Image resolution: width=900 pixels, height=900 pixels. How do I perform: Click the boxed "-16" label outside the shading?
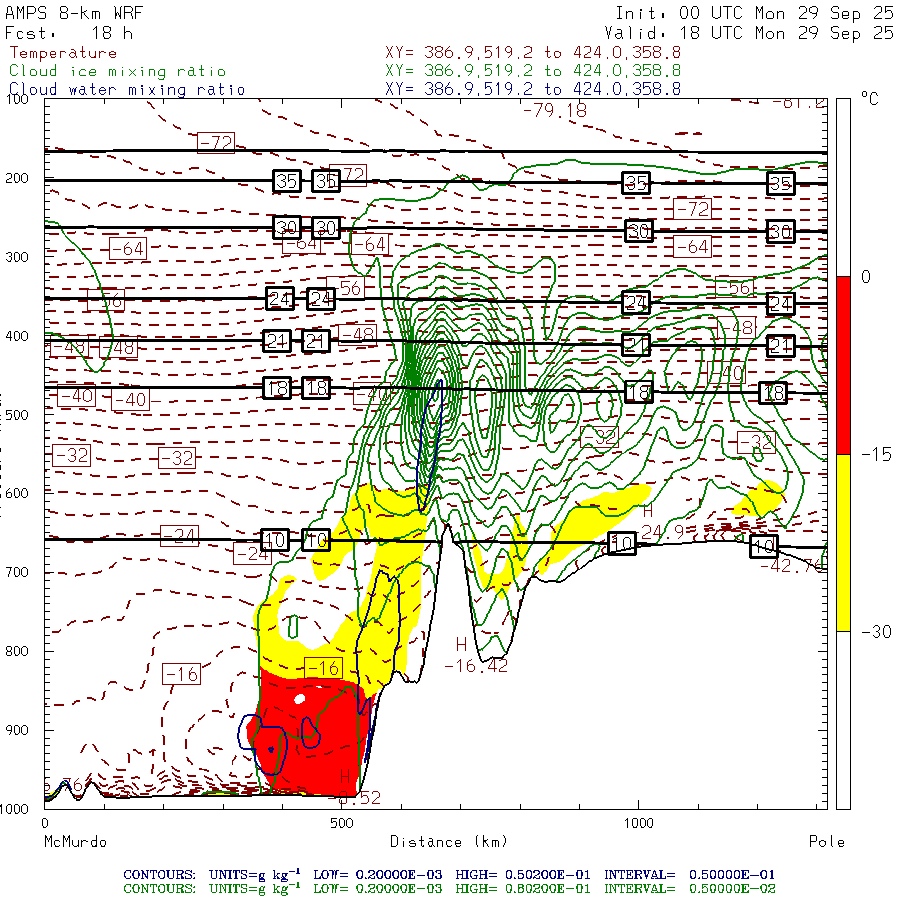[181, 674]
